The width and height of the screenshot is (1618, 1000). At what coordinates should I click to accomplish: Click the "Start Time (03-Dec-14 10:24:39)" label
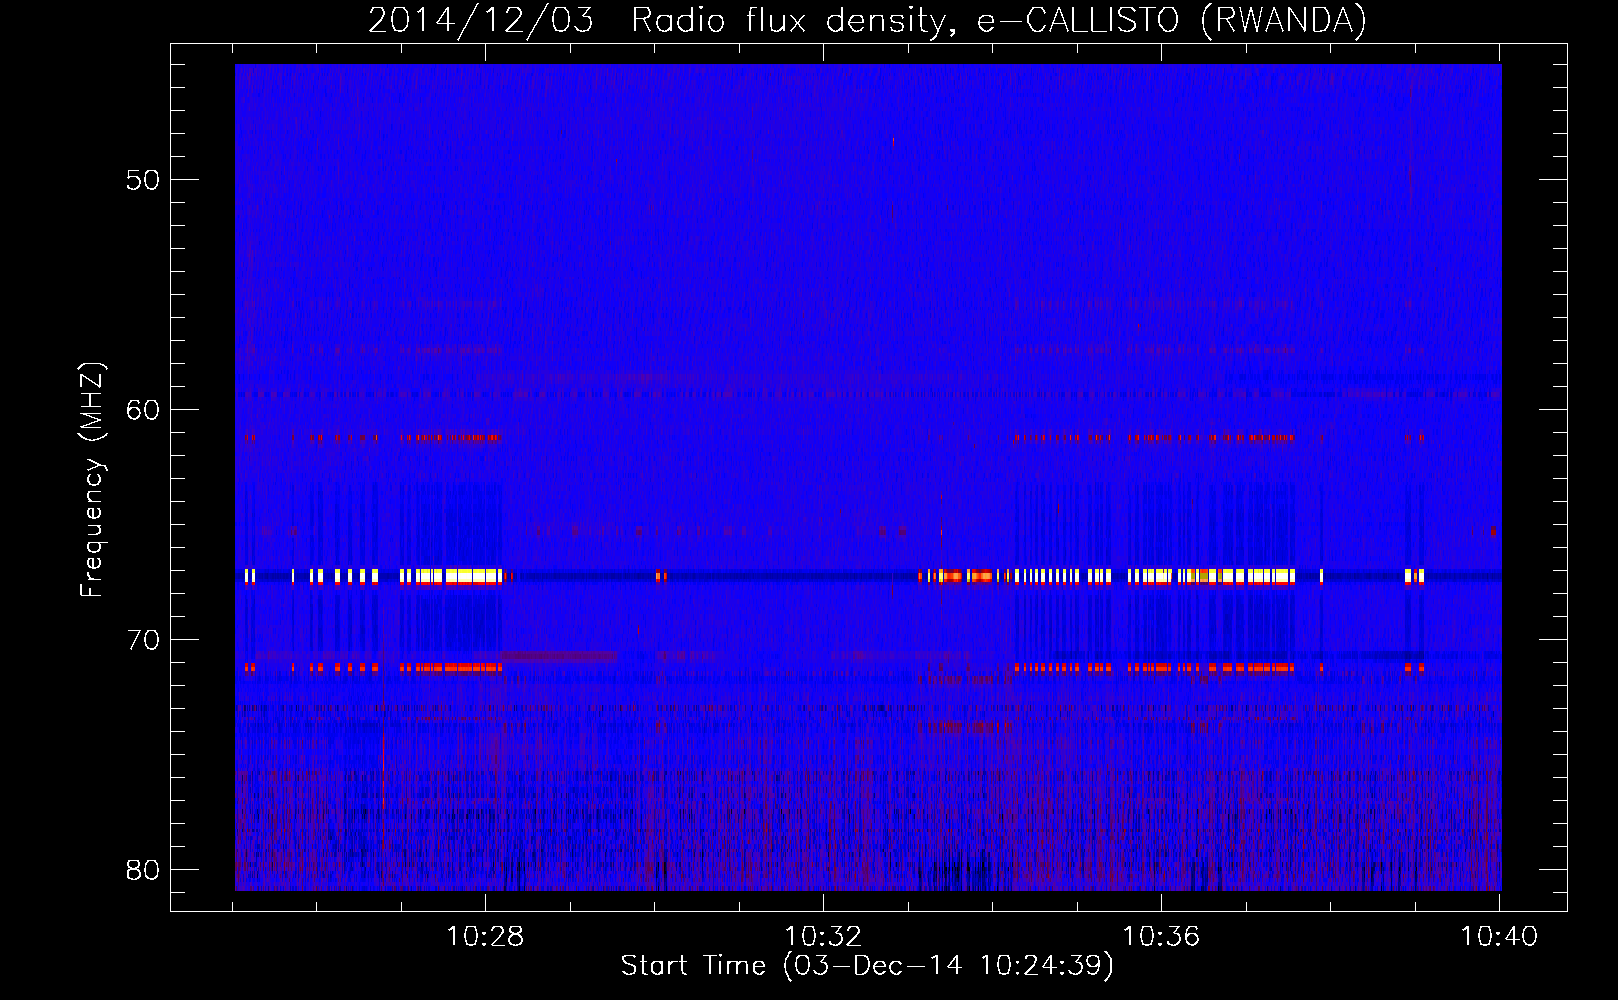(867, 966)
